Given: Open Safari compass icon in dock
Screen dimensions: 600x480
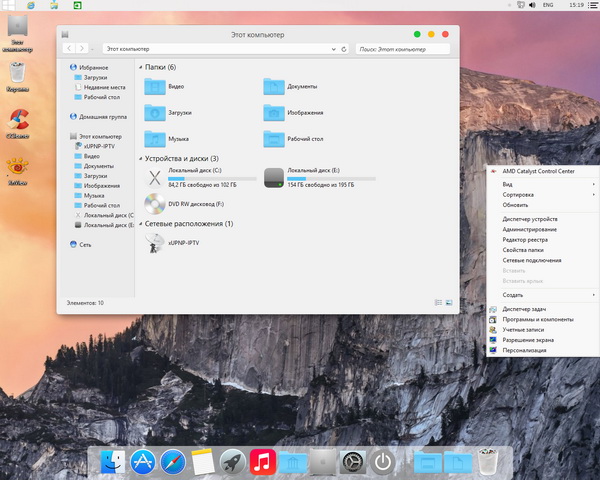Looking at the screenshot, I should click(x=174, y=461).
